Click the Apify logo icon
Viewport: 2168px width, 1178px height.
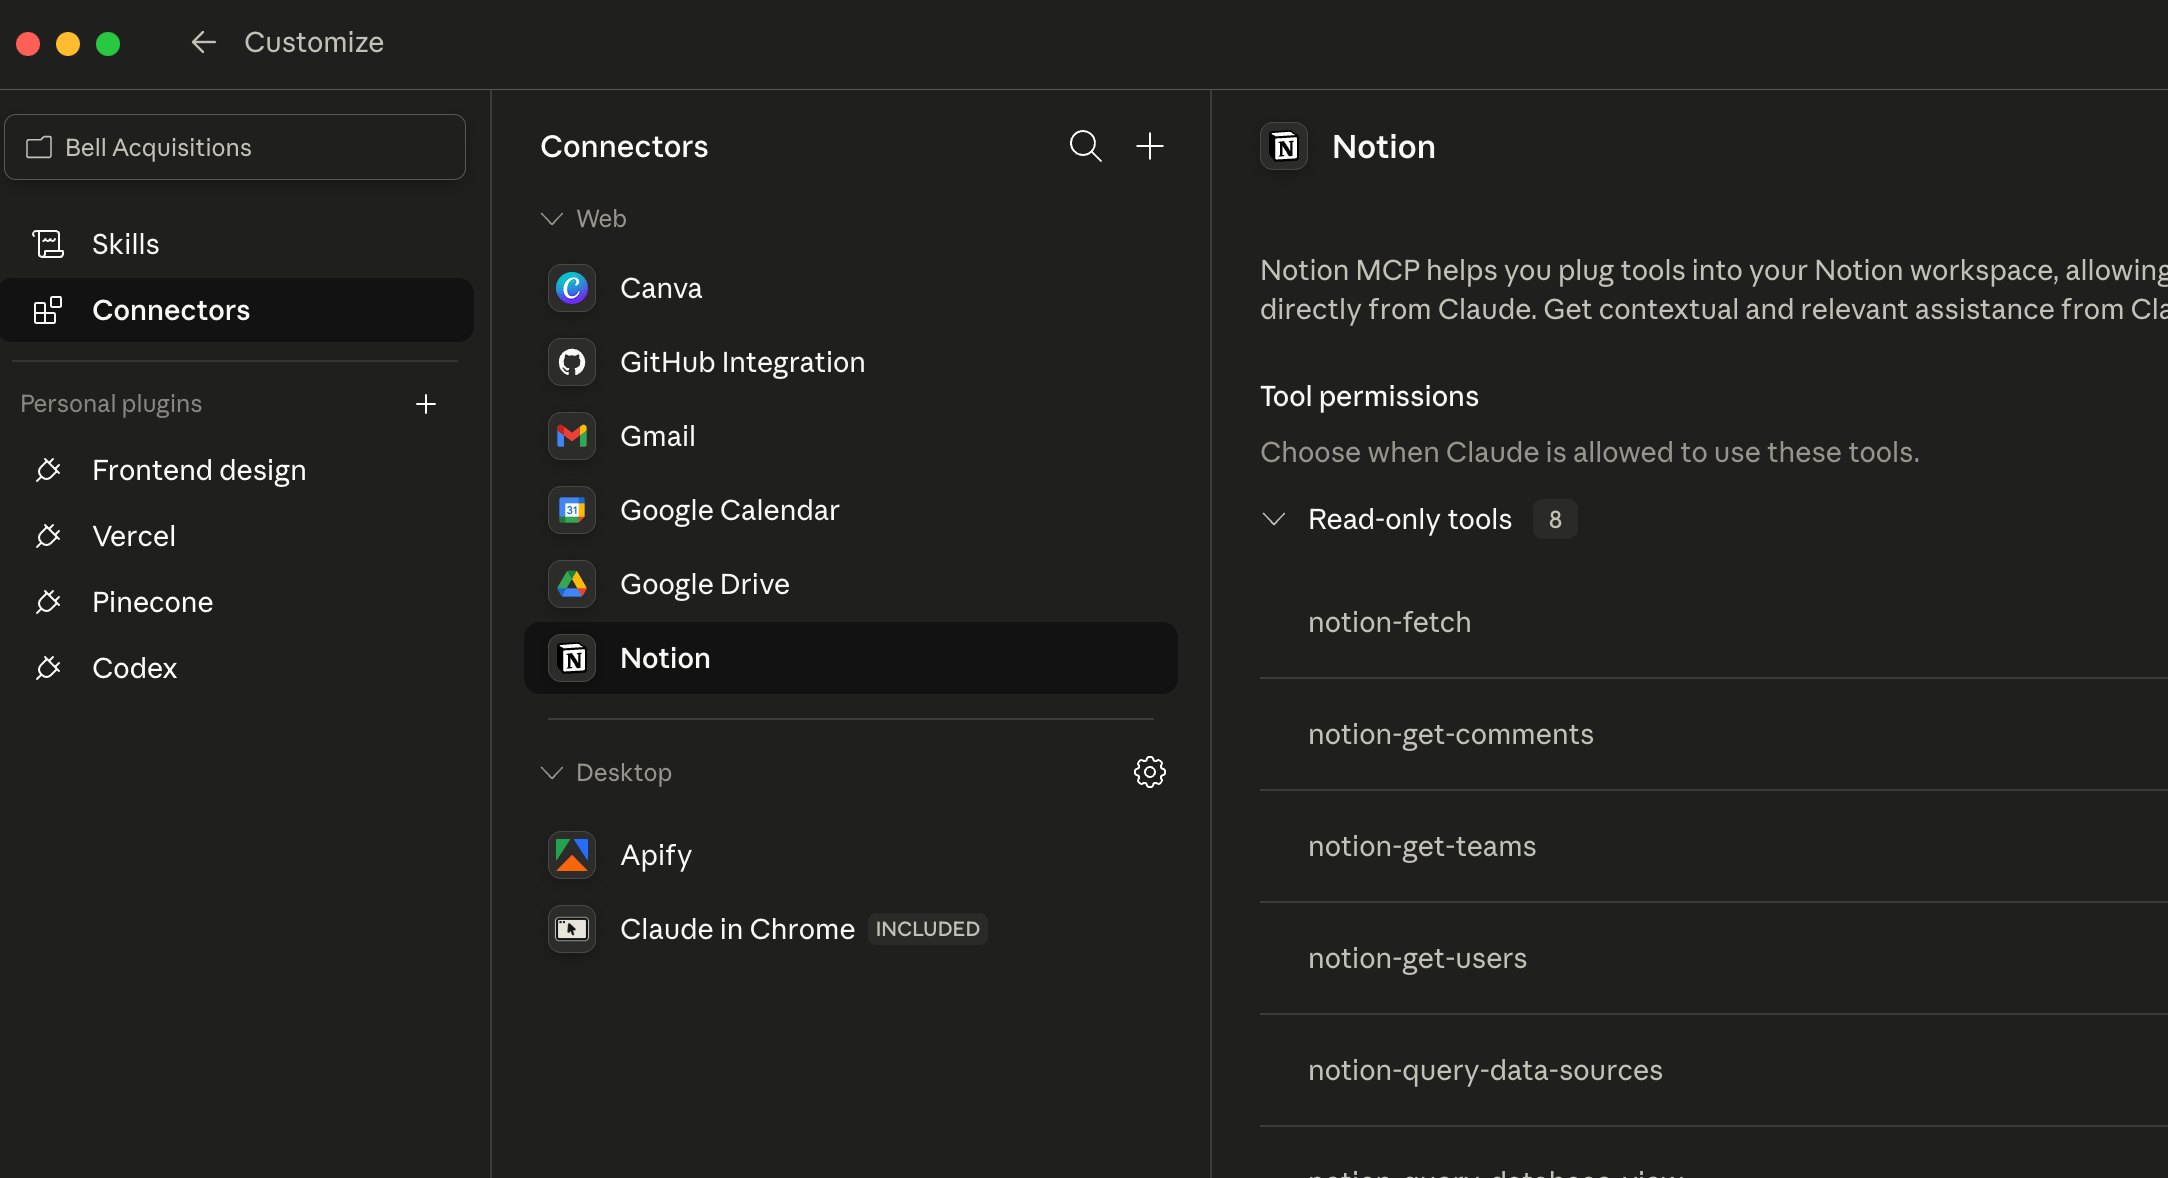[x=572, y=855]
